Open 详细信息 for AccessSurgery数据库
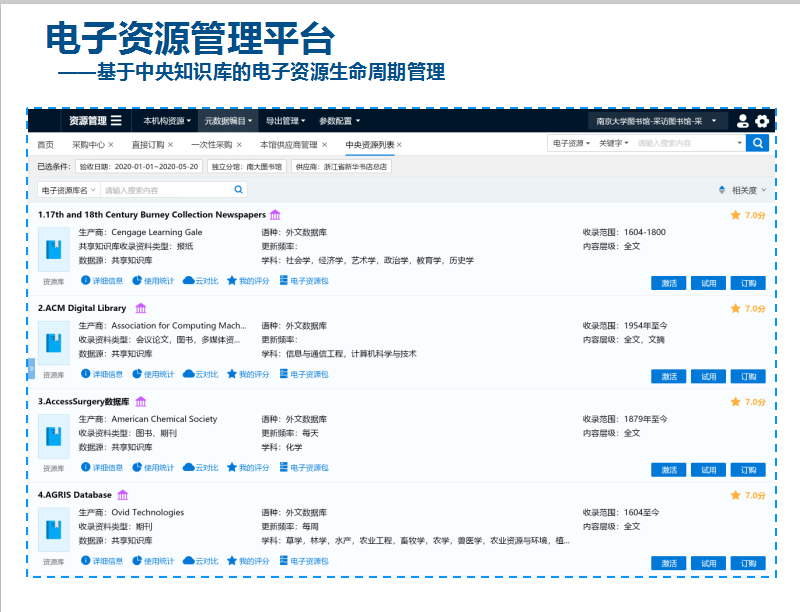Screen dimensions: 800x612 pyautogui.click(x=102, y=467)
